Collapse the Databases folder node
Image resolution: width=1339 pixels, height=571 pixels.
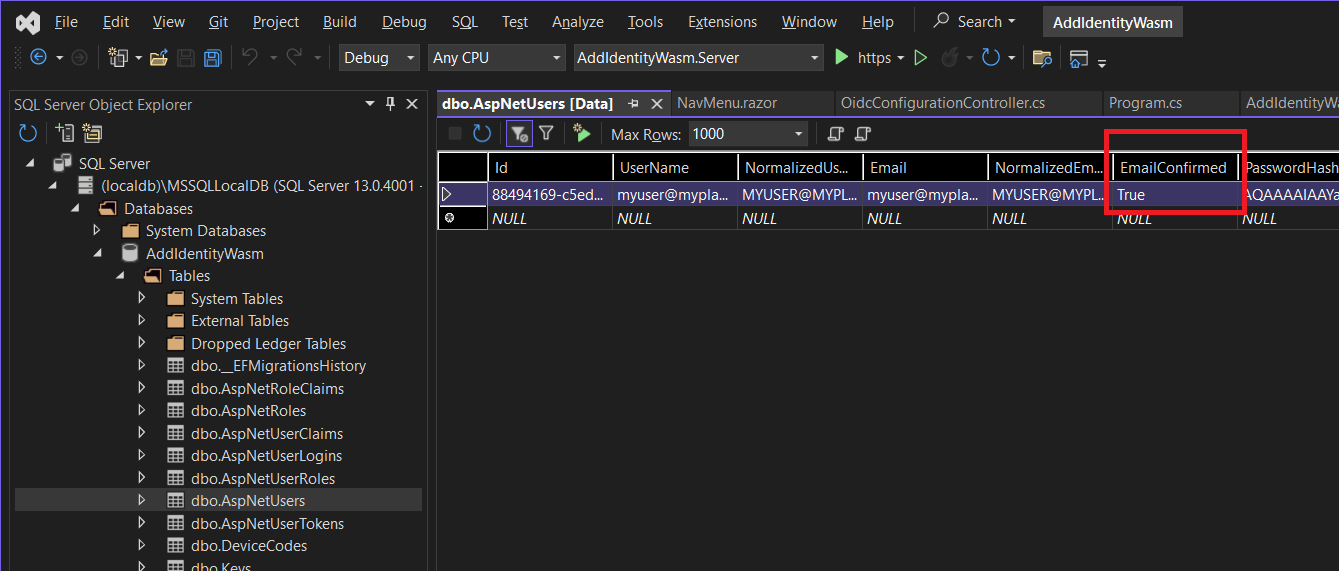(75, 208)
